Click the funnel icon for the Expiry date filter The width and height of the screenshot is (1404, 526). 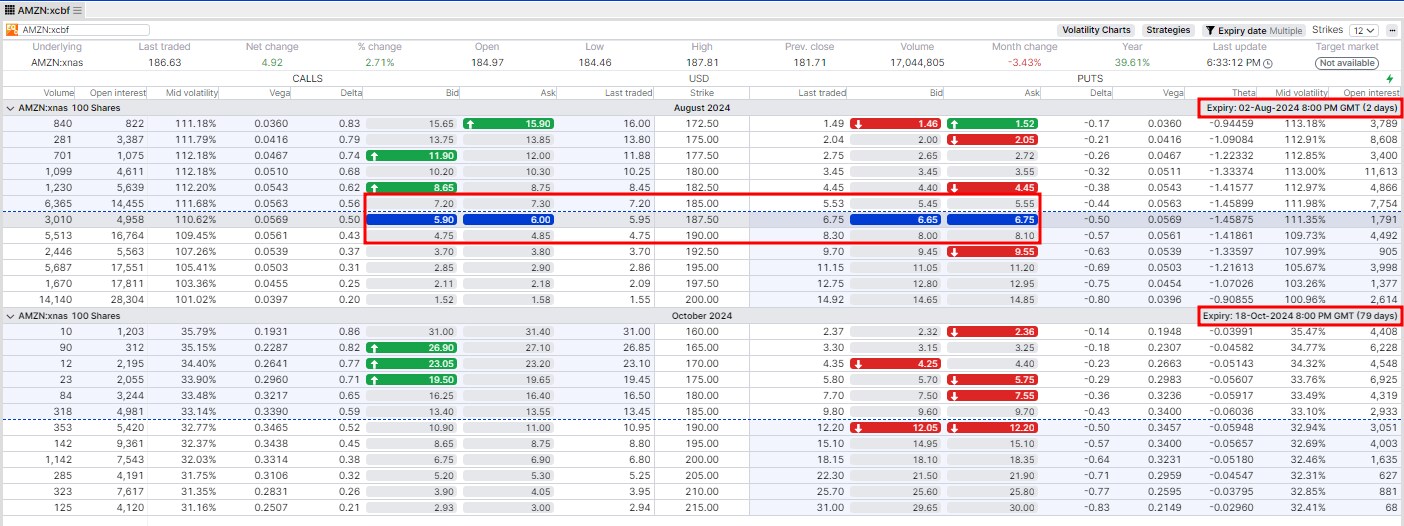pos(1210,31)
